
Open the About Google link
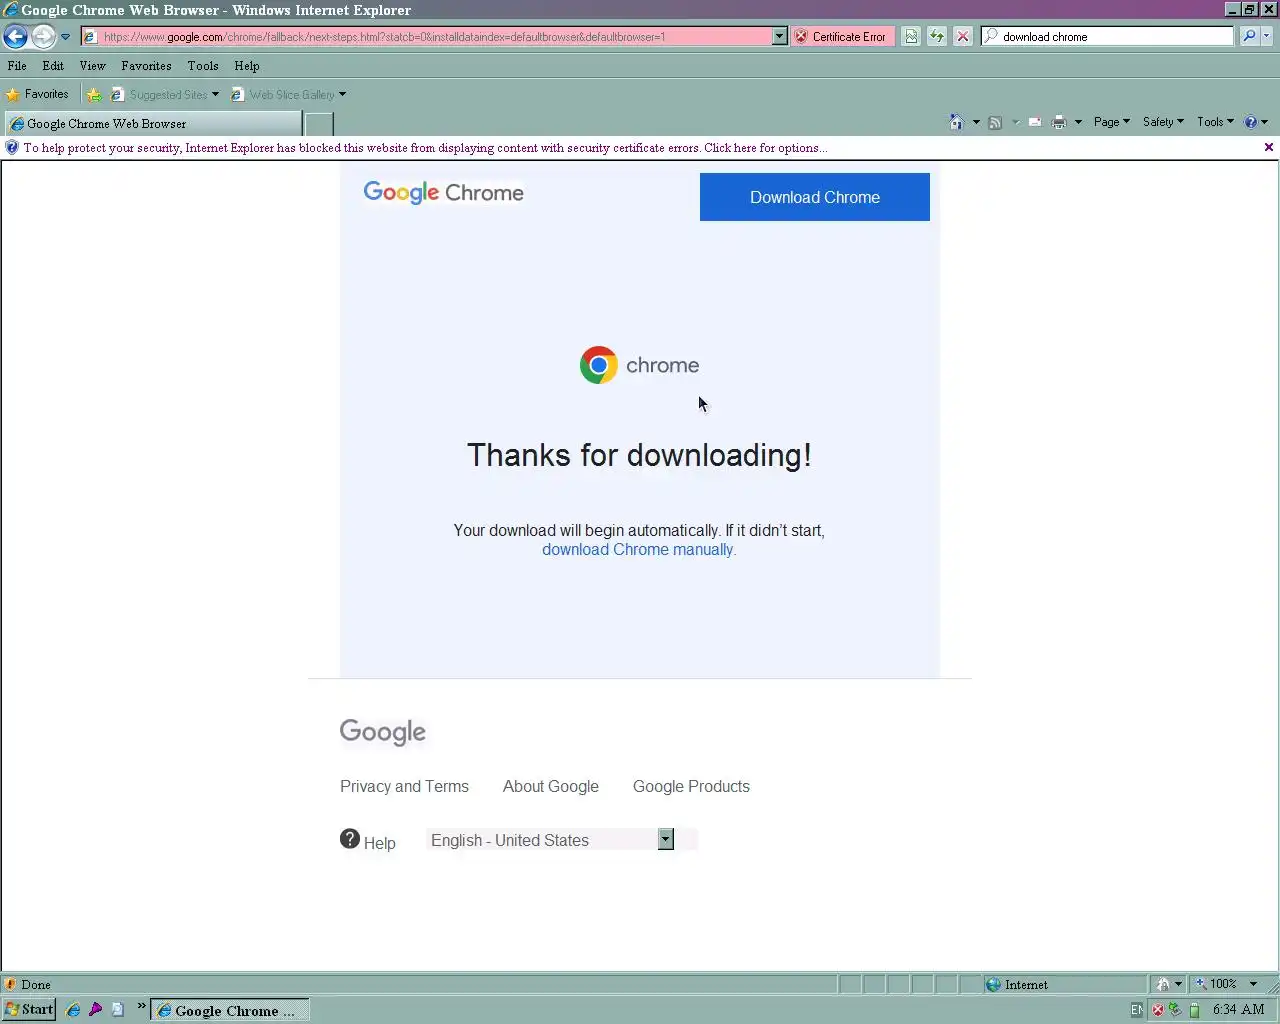click(551, 787)
